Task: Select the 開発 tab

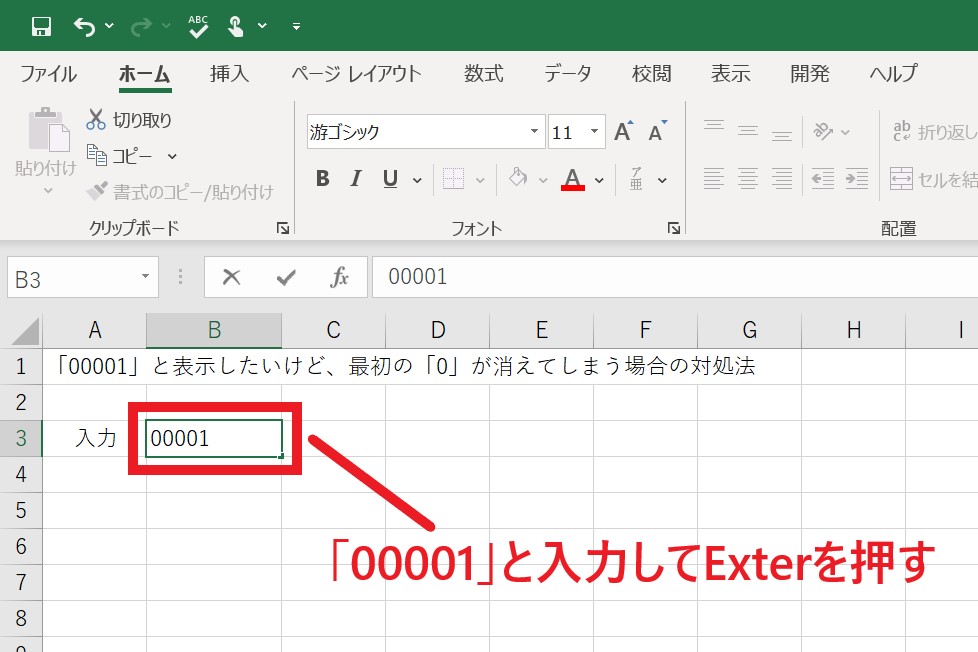Action: point(810,74)
